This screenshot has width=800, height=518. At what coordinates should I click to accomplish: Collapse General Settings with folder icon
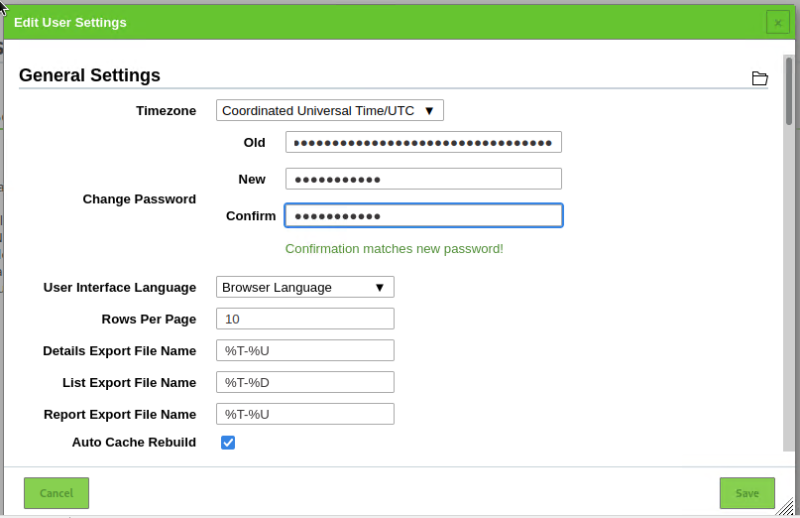coord(759,78)
